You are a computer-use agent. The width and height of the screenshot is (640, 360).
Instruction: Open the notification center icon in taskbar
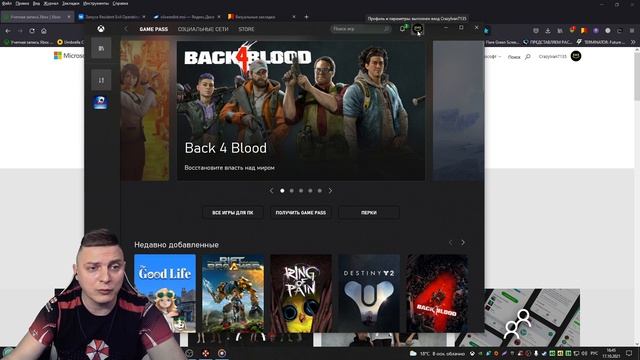coord(630,353)
